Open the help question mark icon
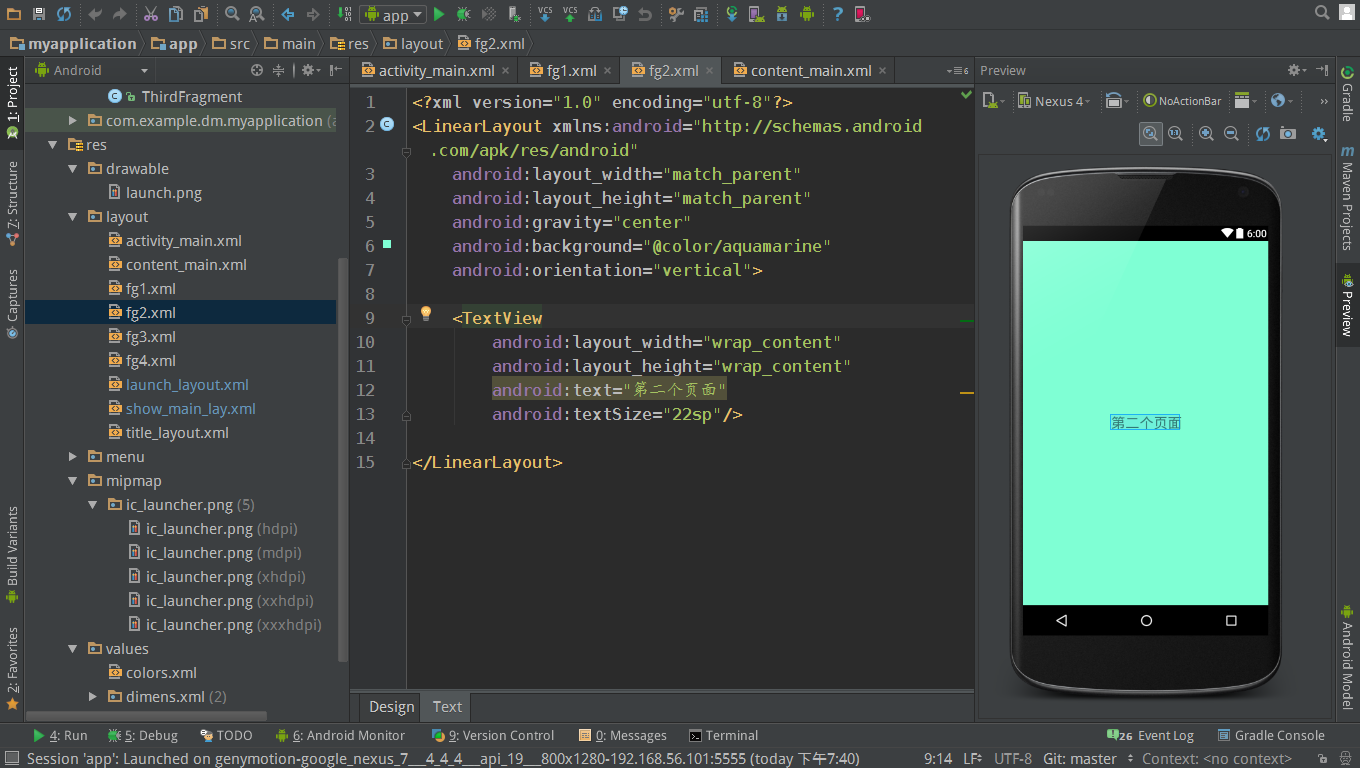The height and width of the screenshot is (768, 1360). tap(838, 14)
